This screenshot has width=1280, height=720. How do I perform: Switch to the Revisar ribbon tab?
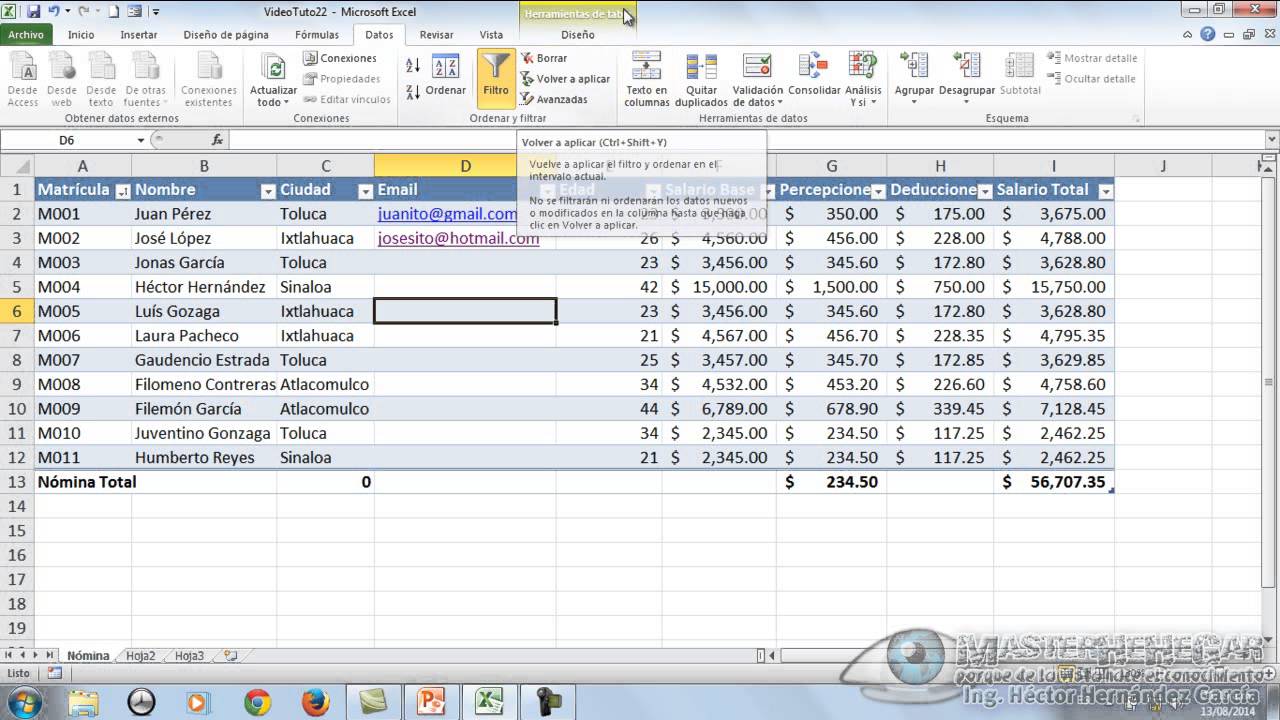click(x=436, y=34)
